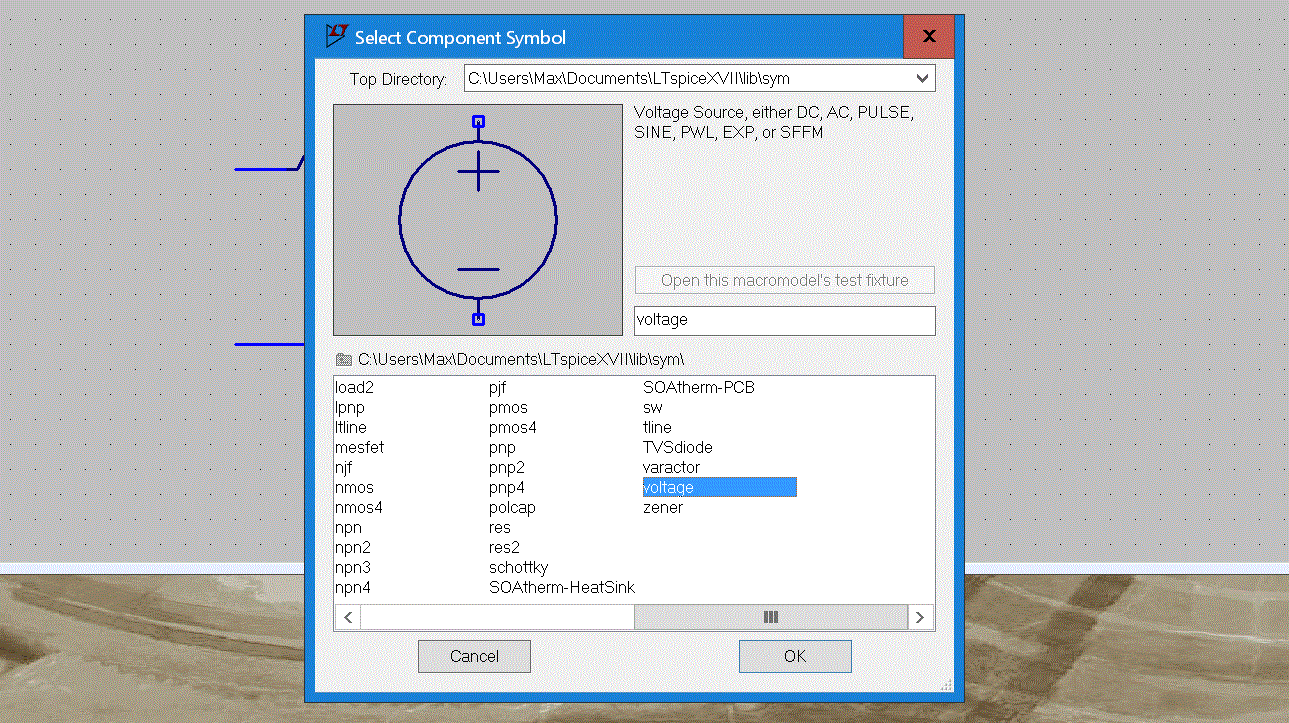The width and height of the screenshot is (1289, 723).
Task: Click the LTspice logo in title bar
Action: [336, 37]
